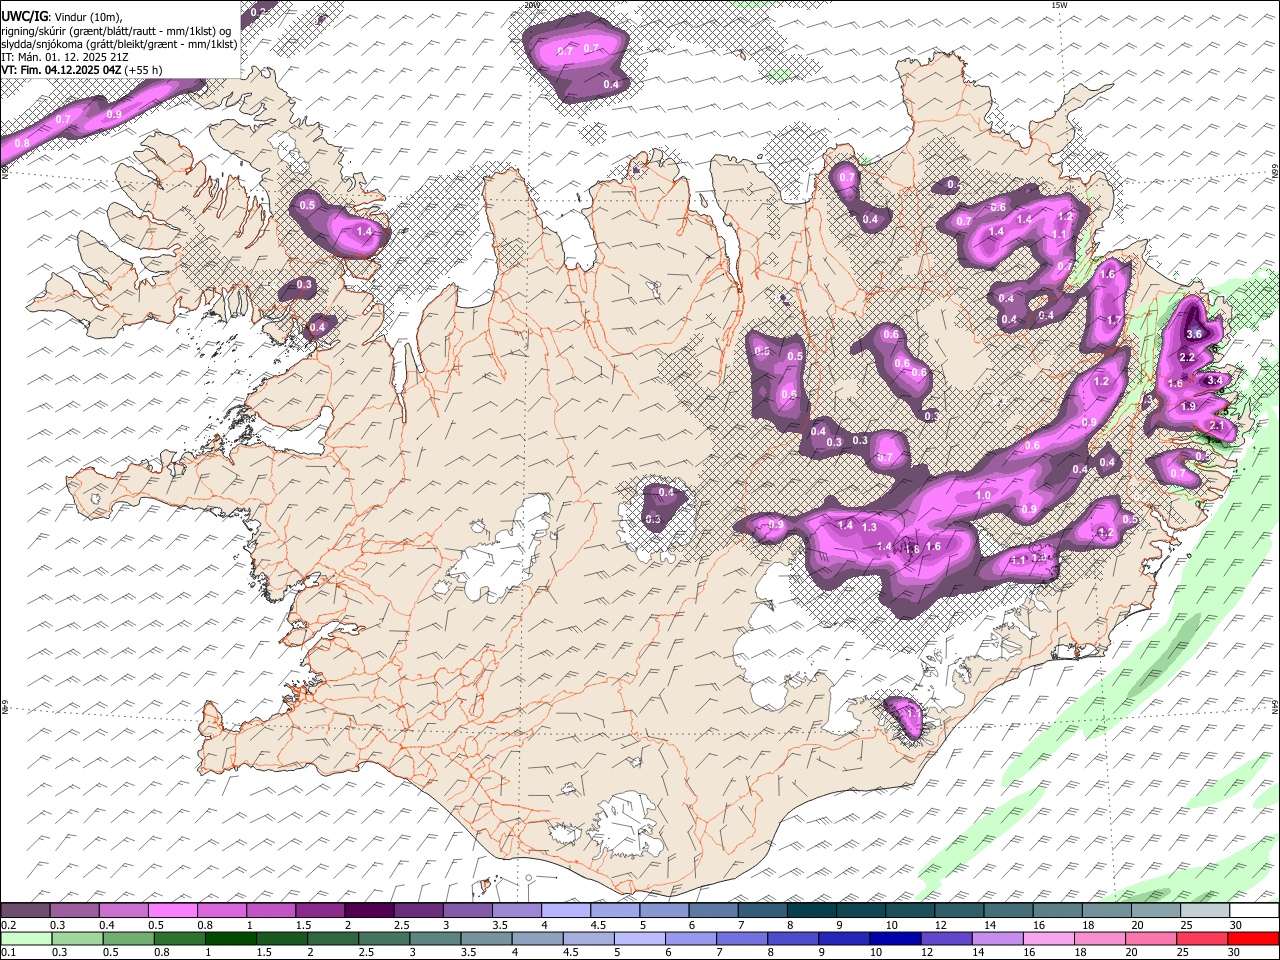Click the 20W longitude label

point(532,5)
